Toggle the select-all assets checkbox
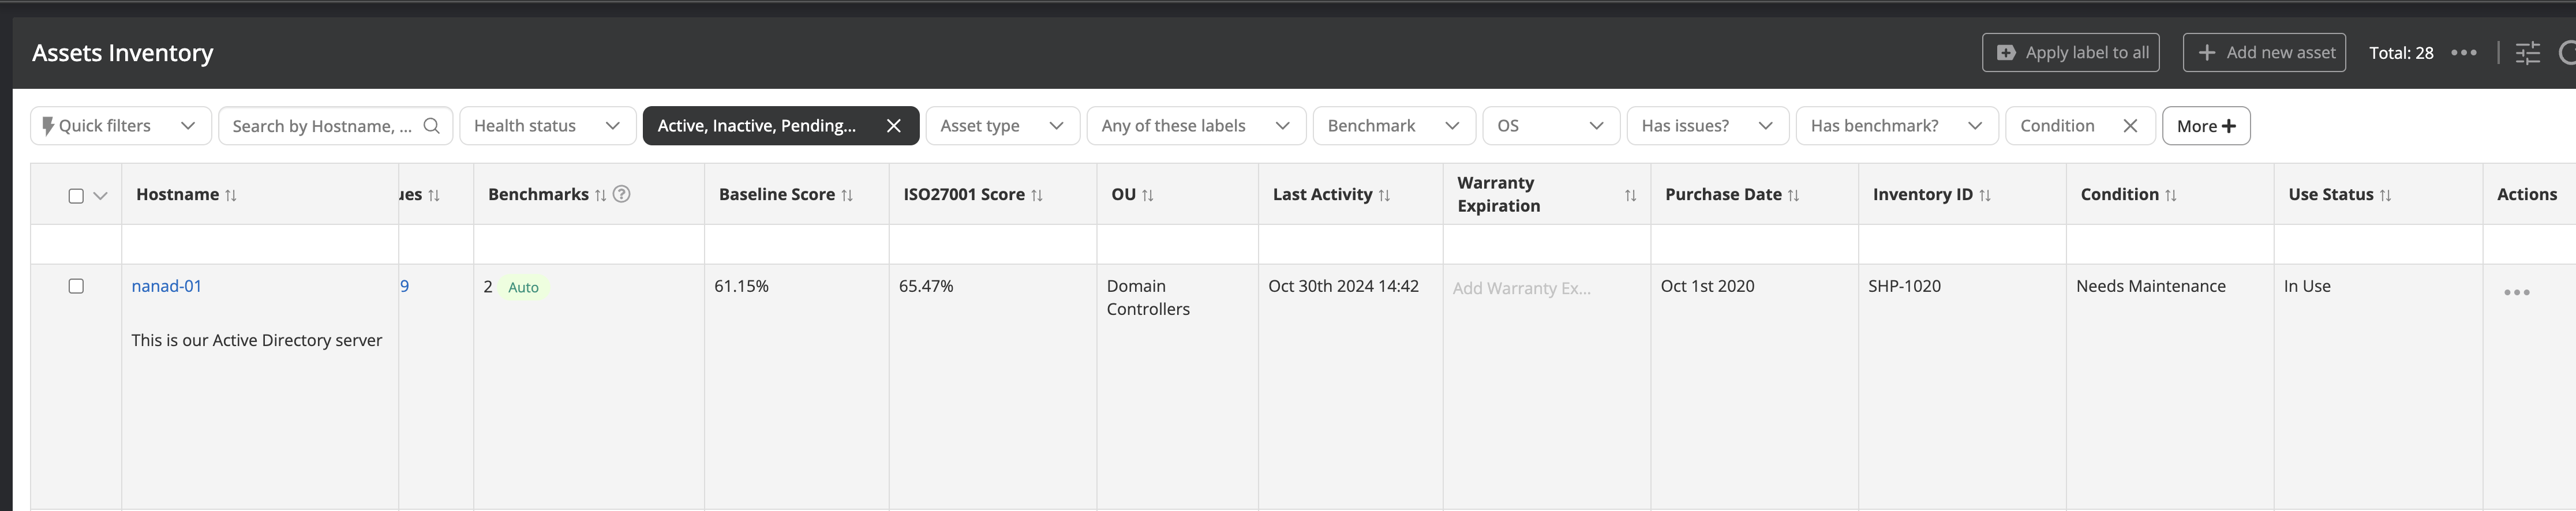 tap(76, 196)
